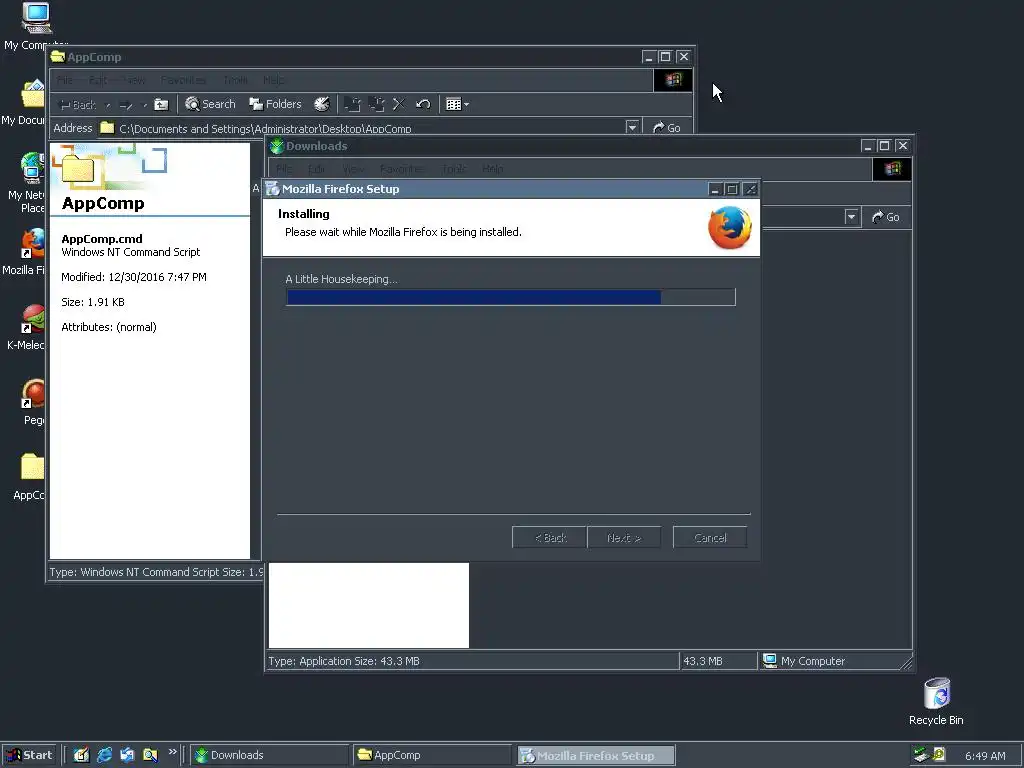Open Edit menu in AppComp window
Viewport: 1024px width, 768px height.
pyautogui.click(x=98, y=80)
